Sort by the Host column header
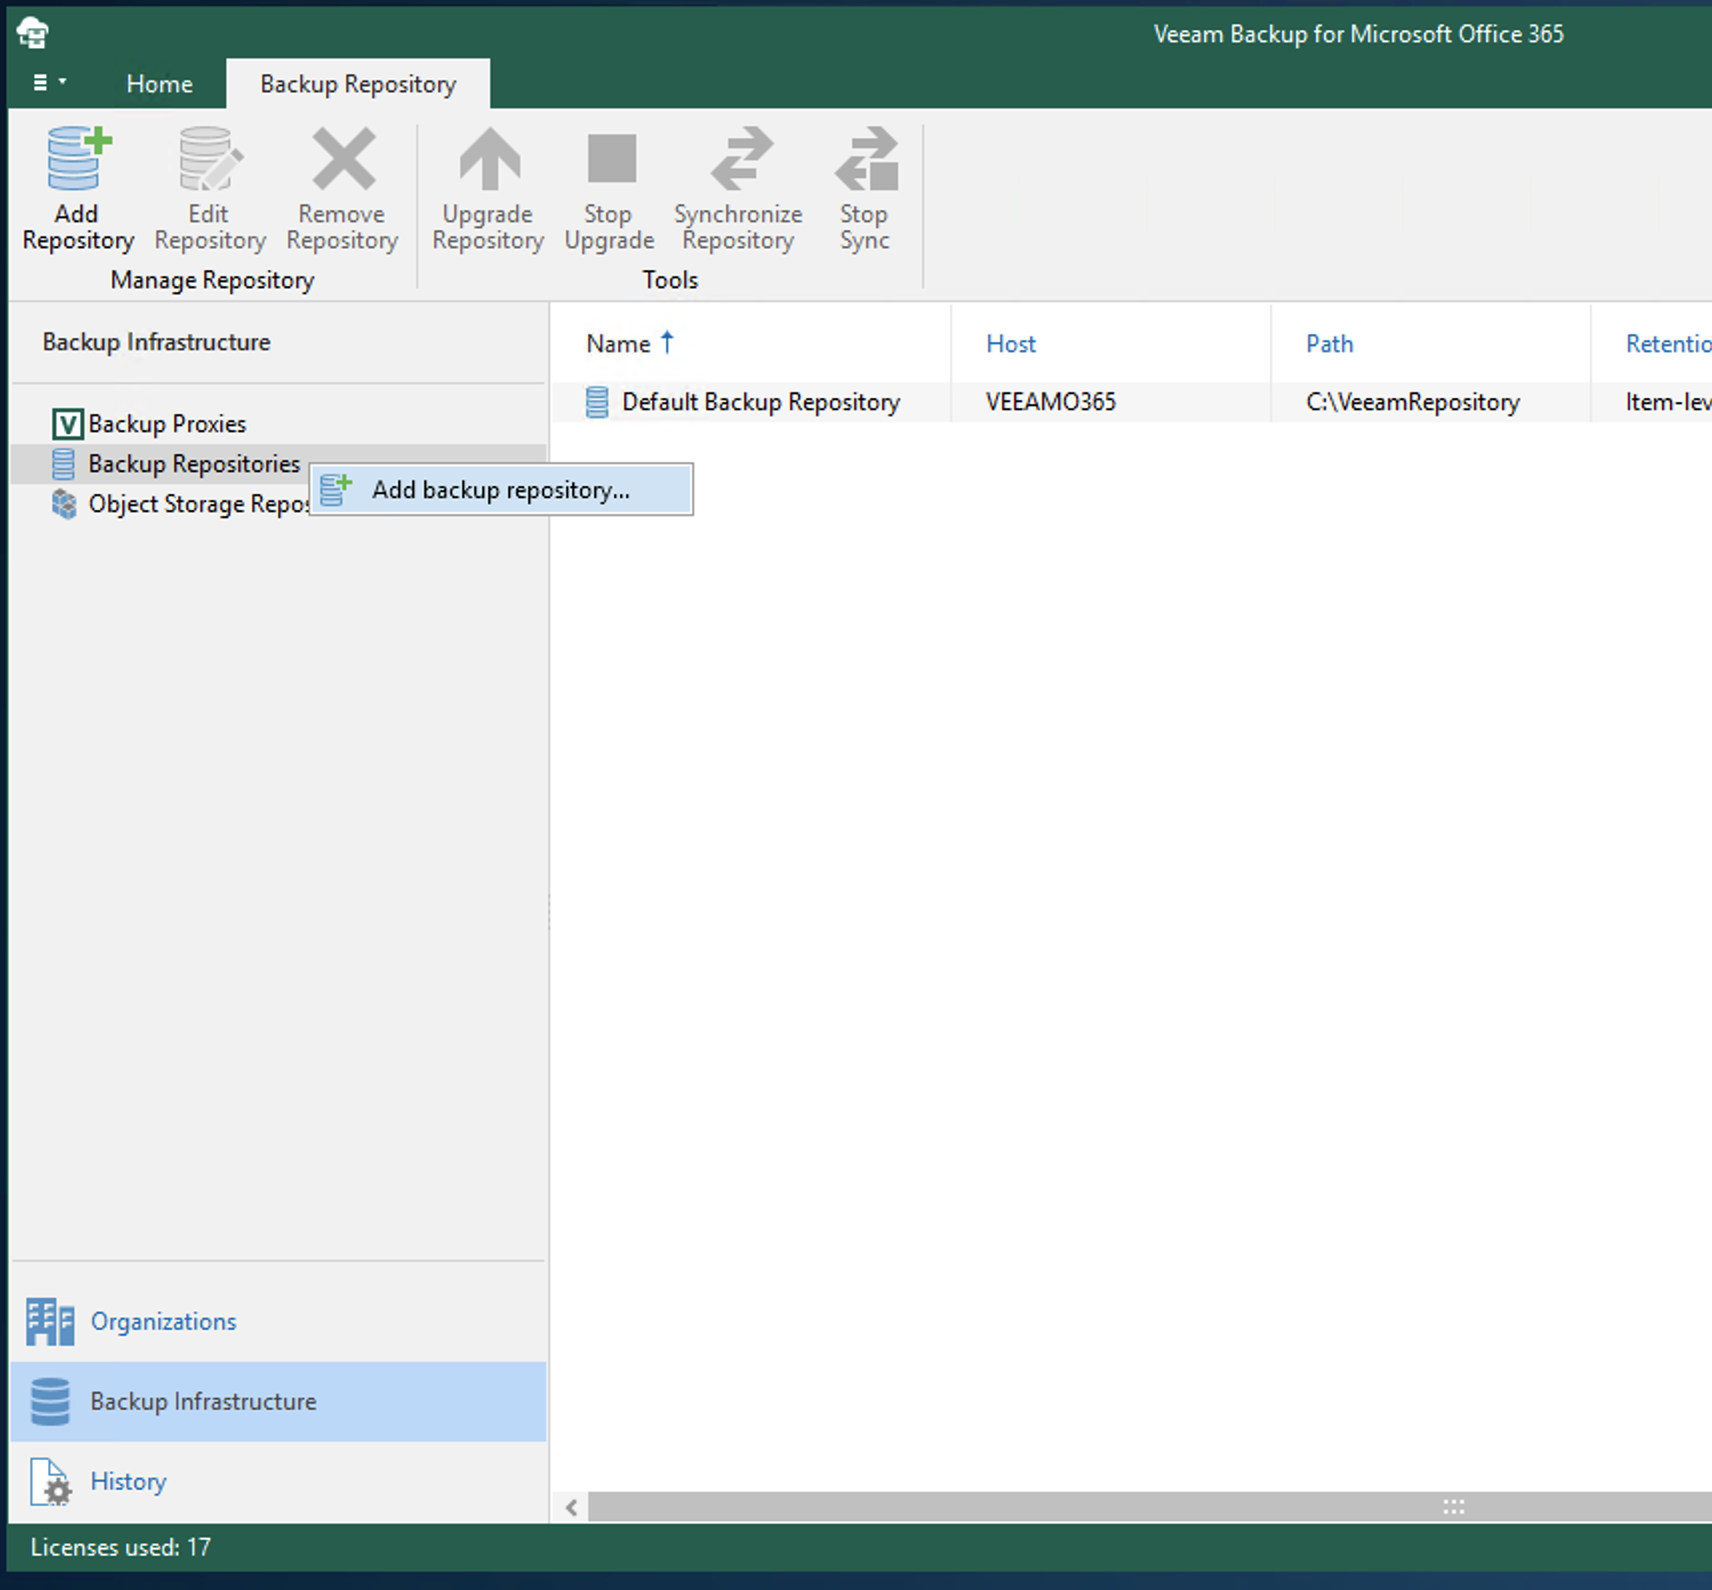The width and height of the screenshot is (1712, 1590). (x=1011, y=344)
